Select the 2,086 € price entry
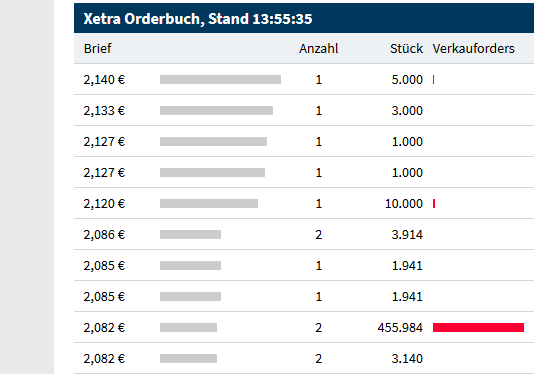 104,235
